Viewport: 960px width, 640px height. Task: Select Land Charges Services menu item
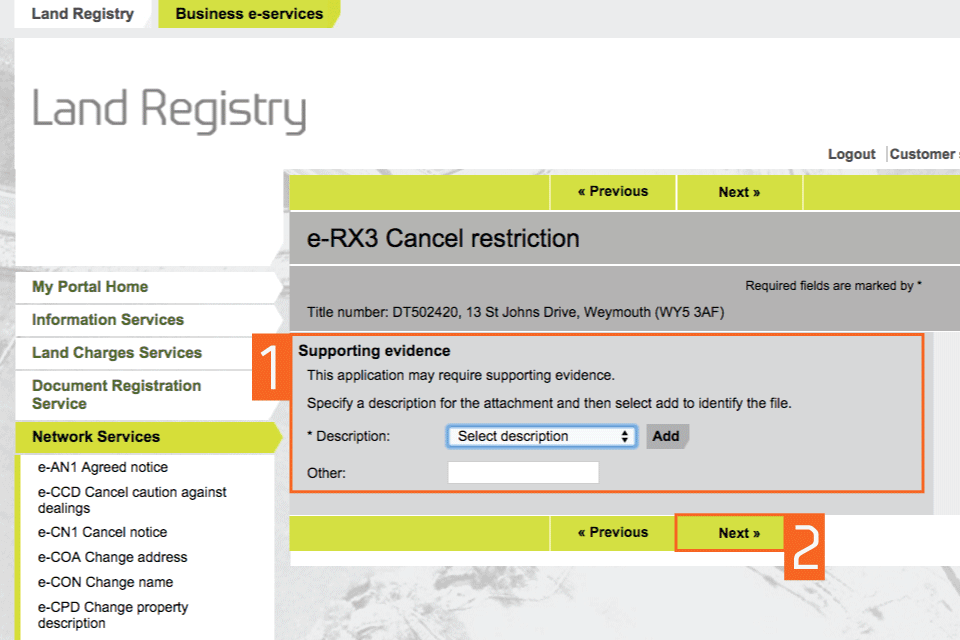117,353
